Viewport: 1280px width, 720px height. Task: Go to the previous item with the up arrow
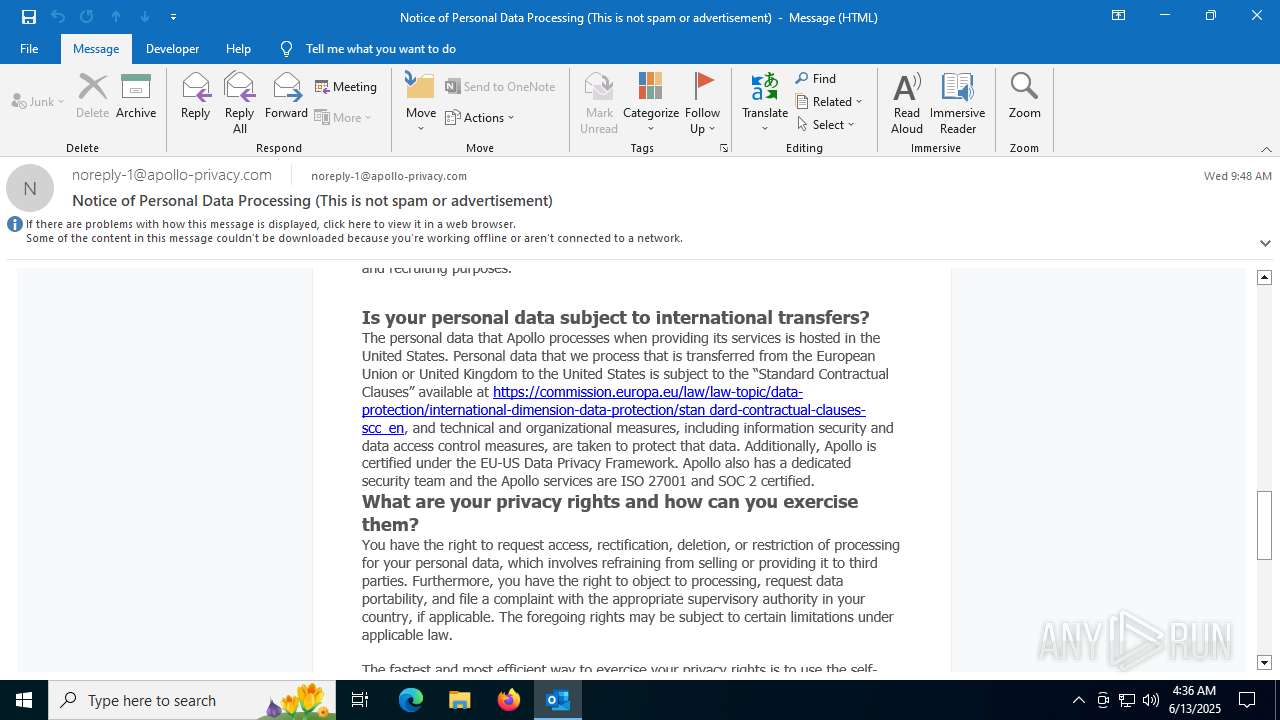[x=116, y=17]
